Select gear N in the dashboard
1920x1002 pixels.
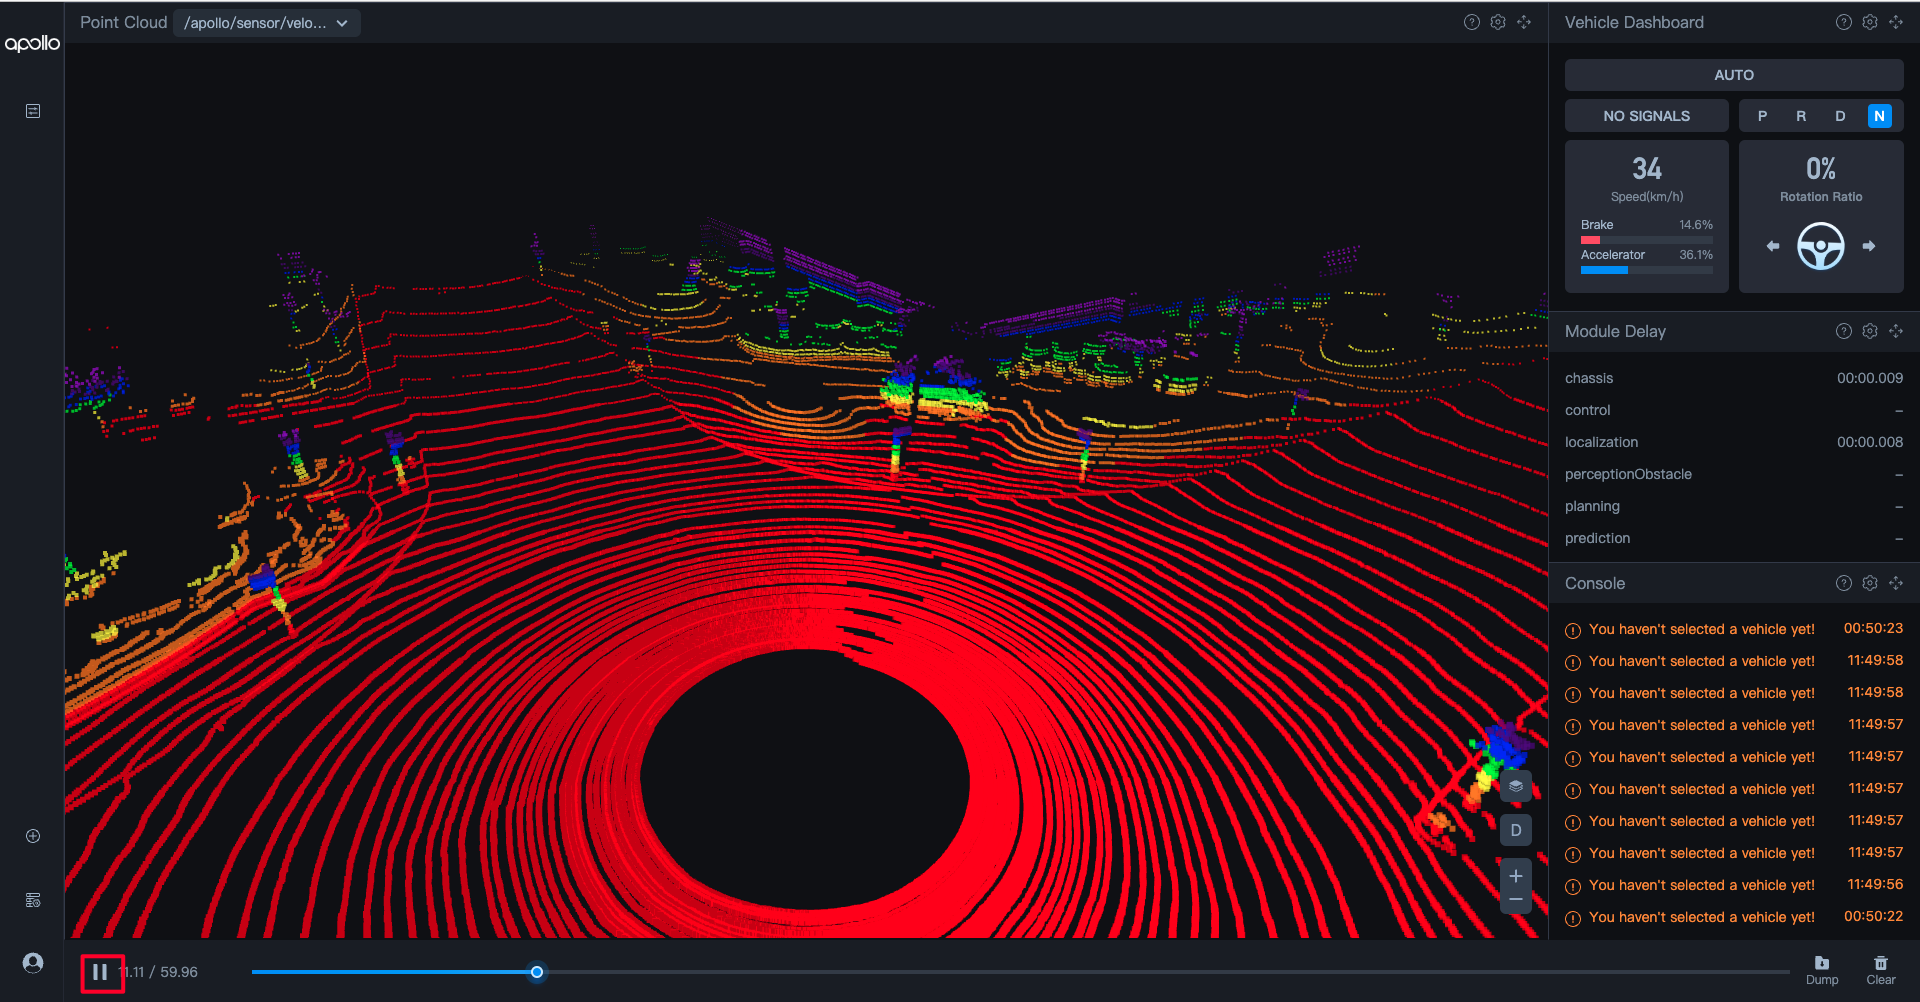pos(1879,116)
